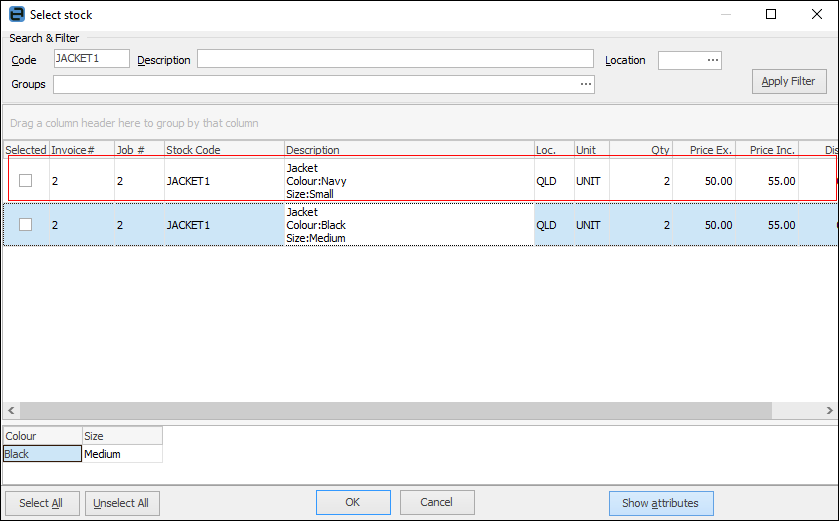
Task: Open the Location lookup ellipsis button
Action: coord(713,60)
